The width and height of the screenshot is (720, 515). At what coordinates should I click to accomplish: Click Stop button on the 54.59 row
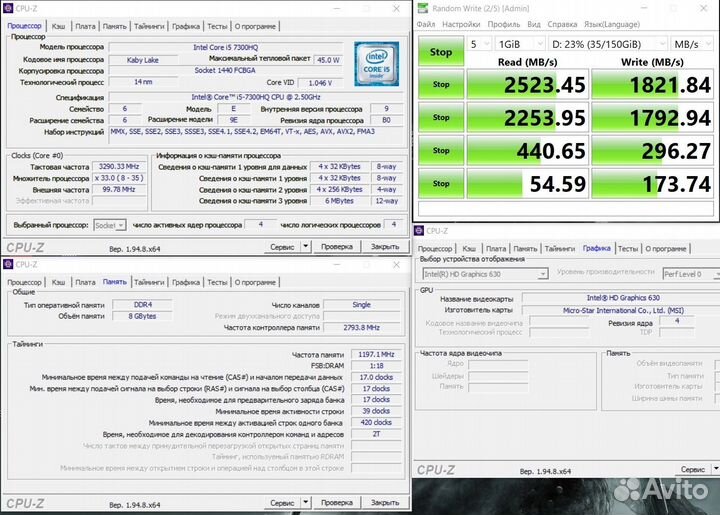441,183
